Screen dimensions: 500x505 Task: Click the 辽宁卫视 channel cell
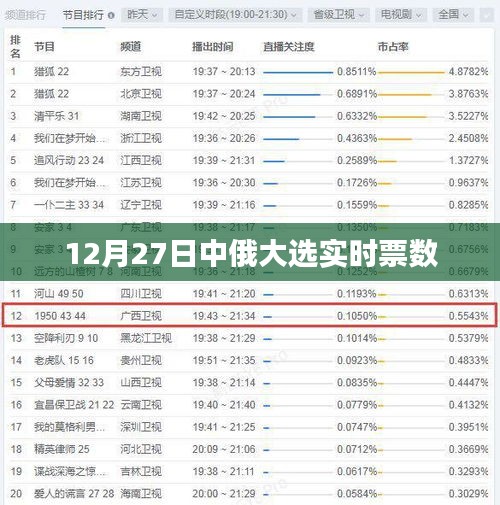141,205
